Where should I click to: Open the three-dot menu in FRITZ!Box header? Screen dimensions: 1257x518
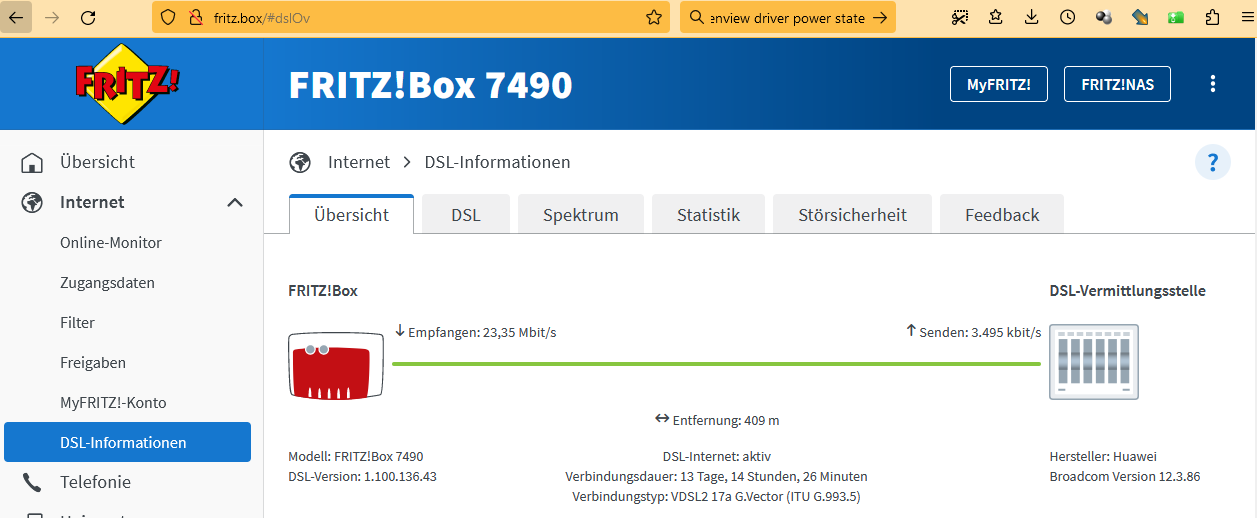pos(1213,84)
